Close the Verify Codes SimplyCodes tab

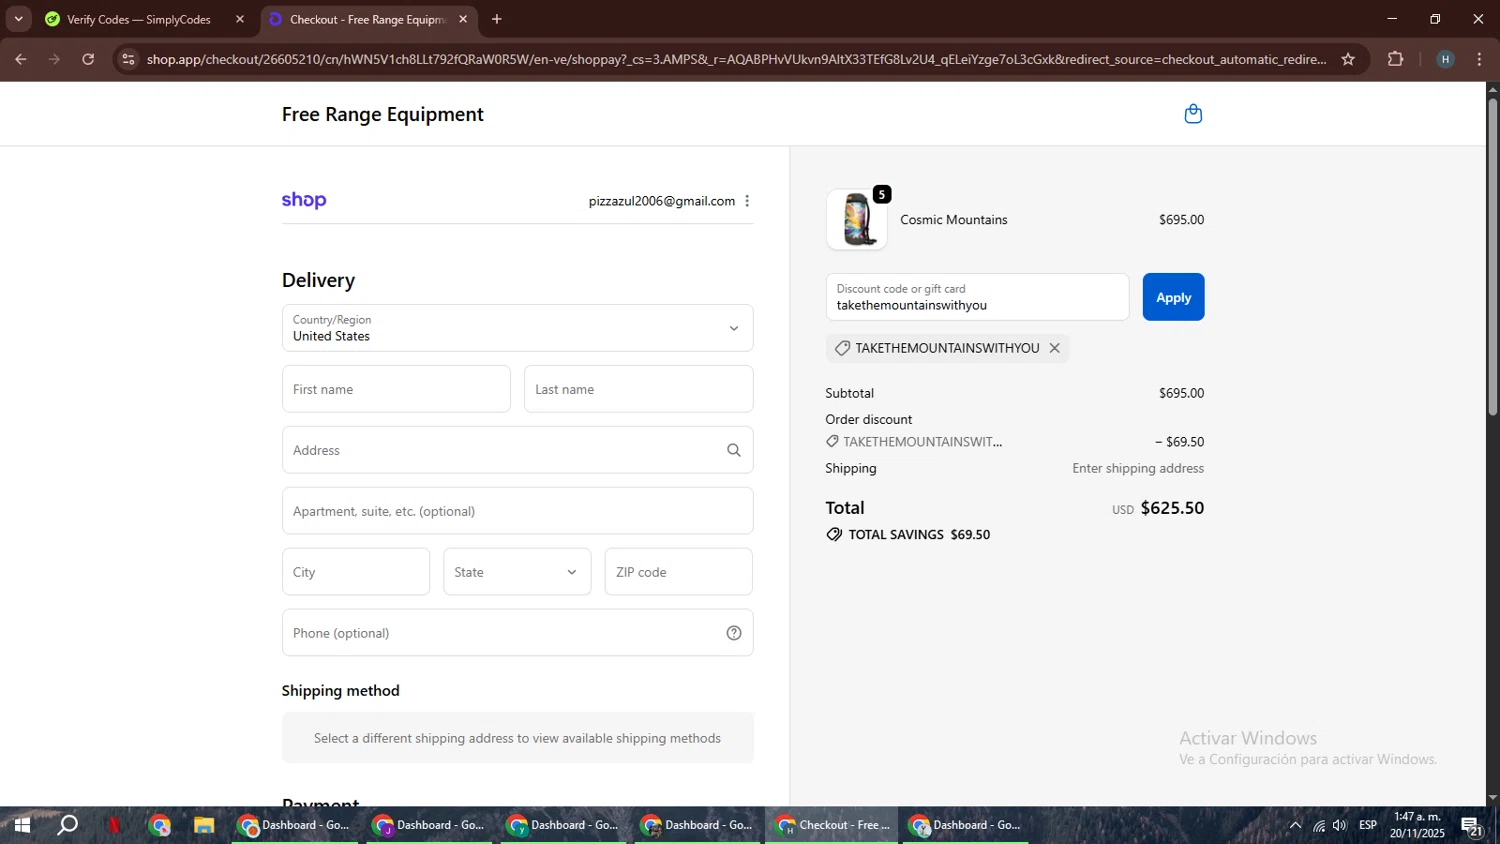tap(240, 19)
